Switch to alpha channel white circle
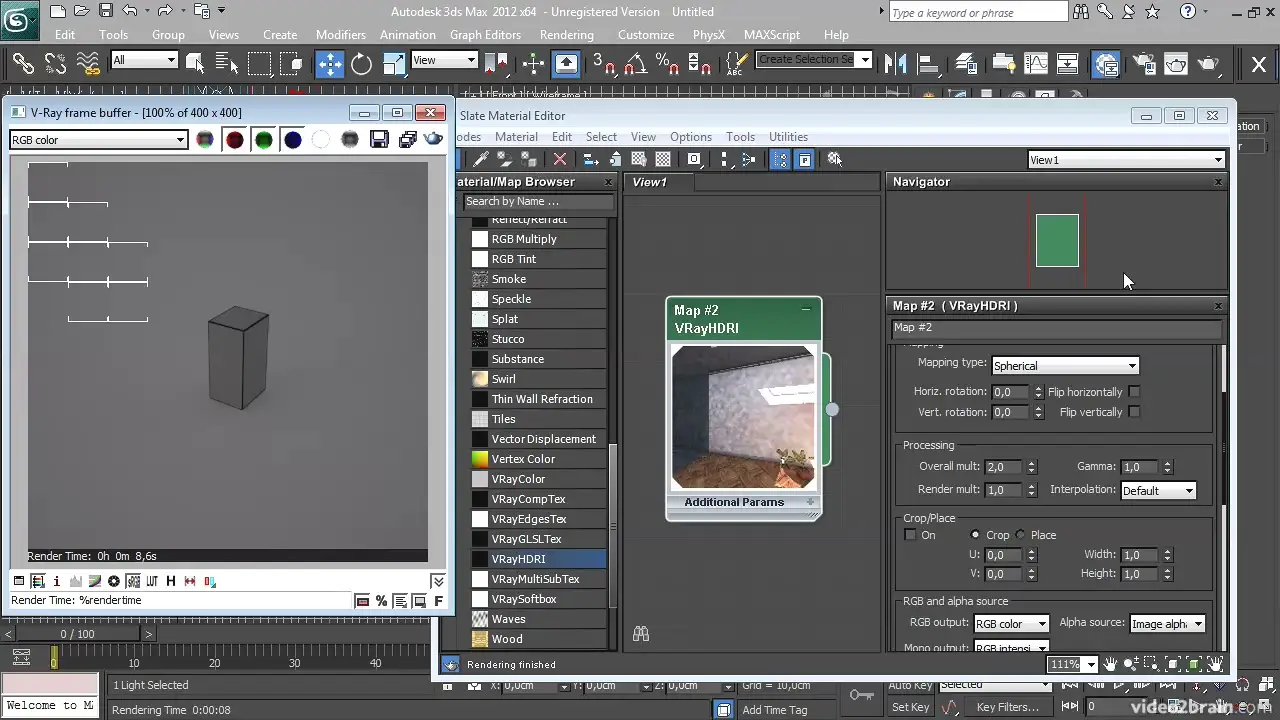1280x720 pixels. (x=321, y=140)
